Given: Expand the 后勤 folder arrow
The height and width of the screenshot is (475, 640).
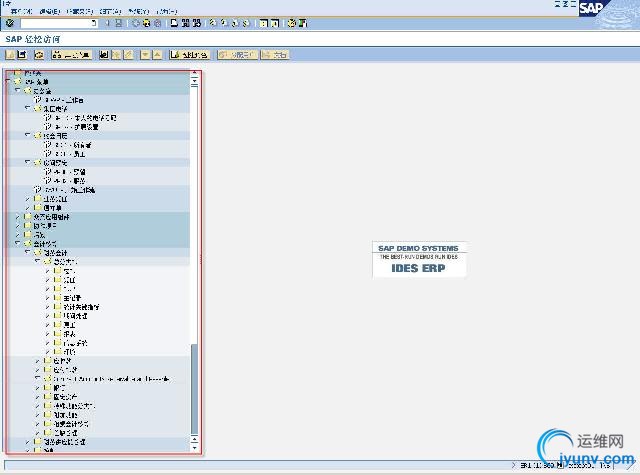Looking at the screenshot, I should coord(18,235).
